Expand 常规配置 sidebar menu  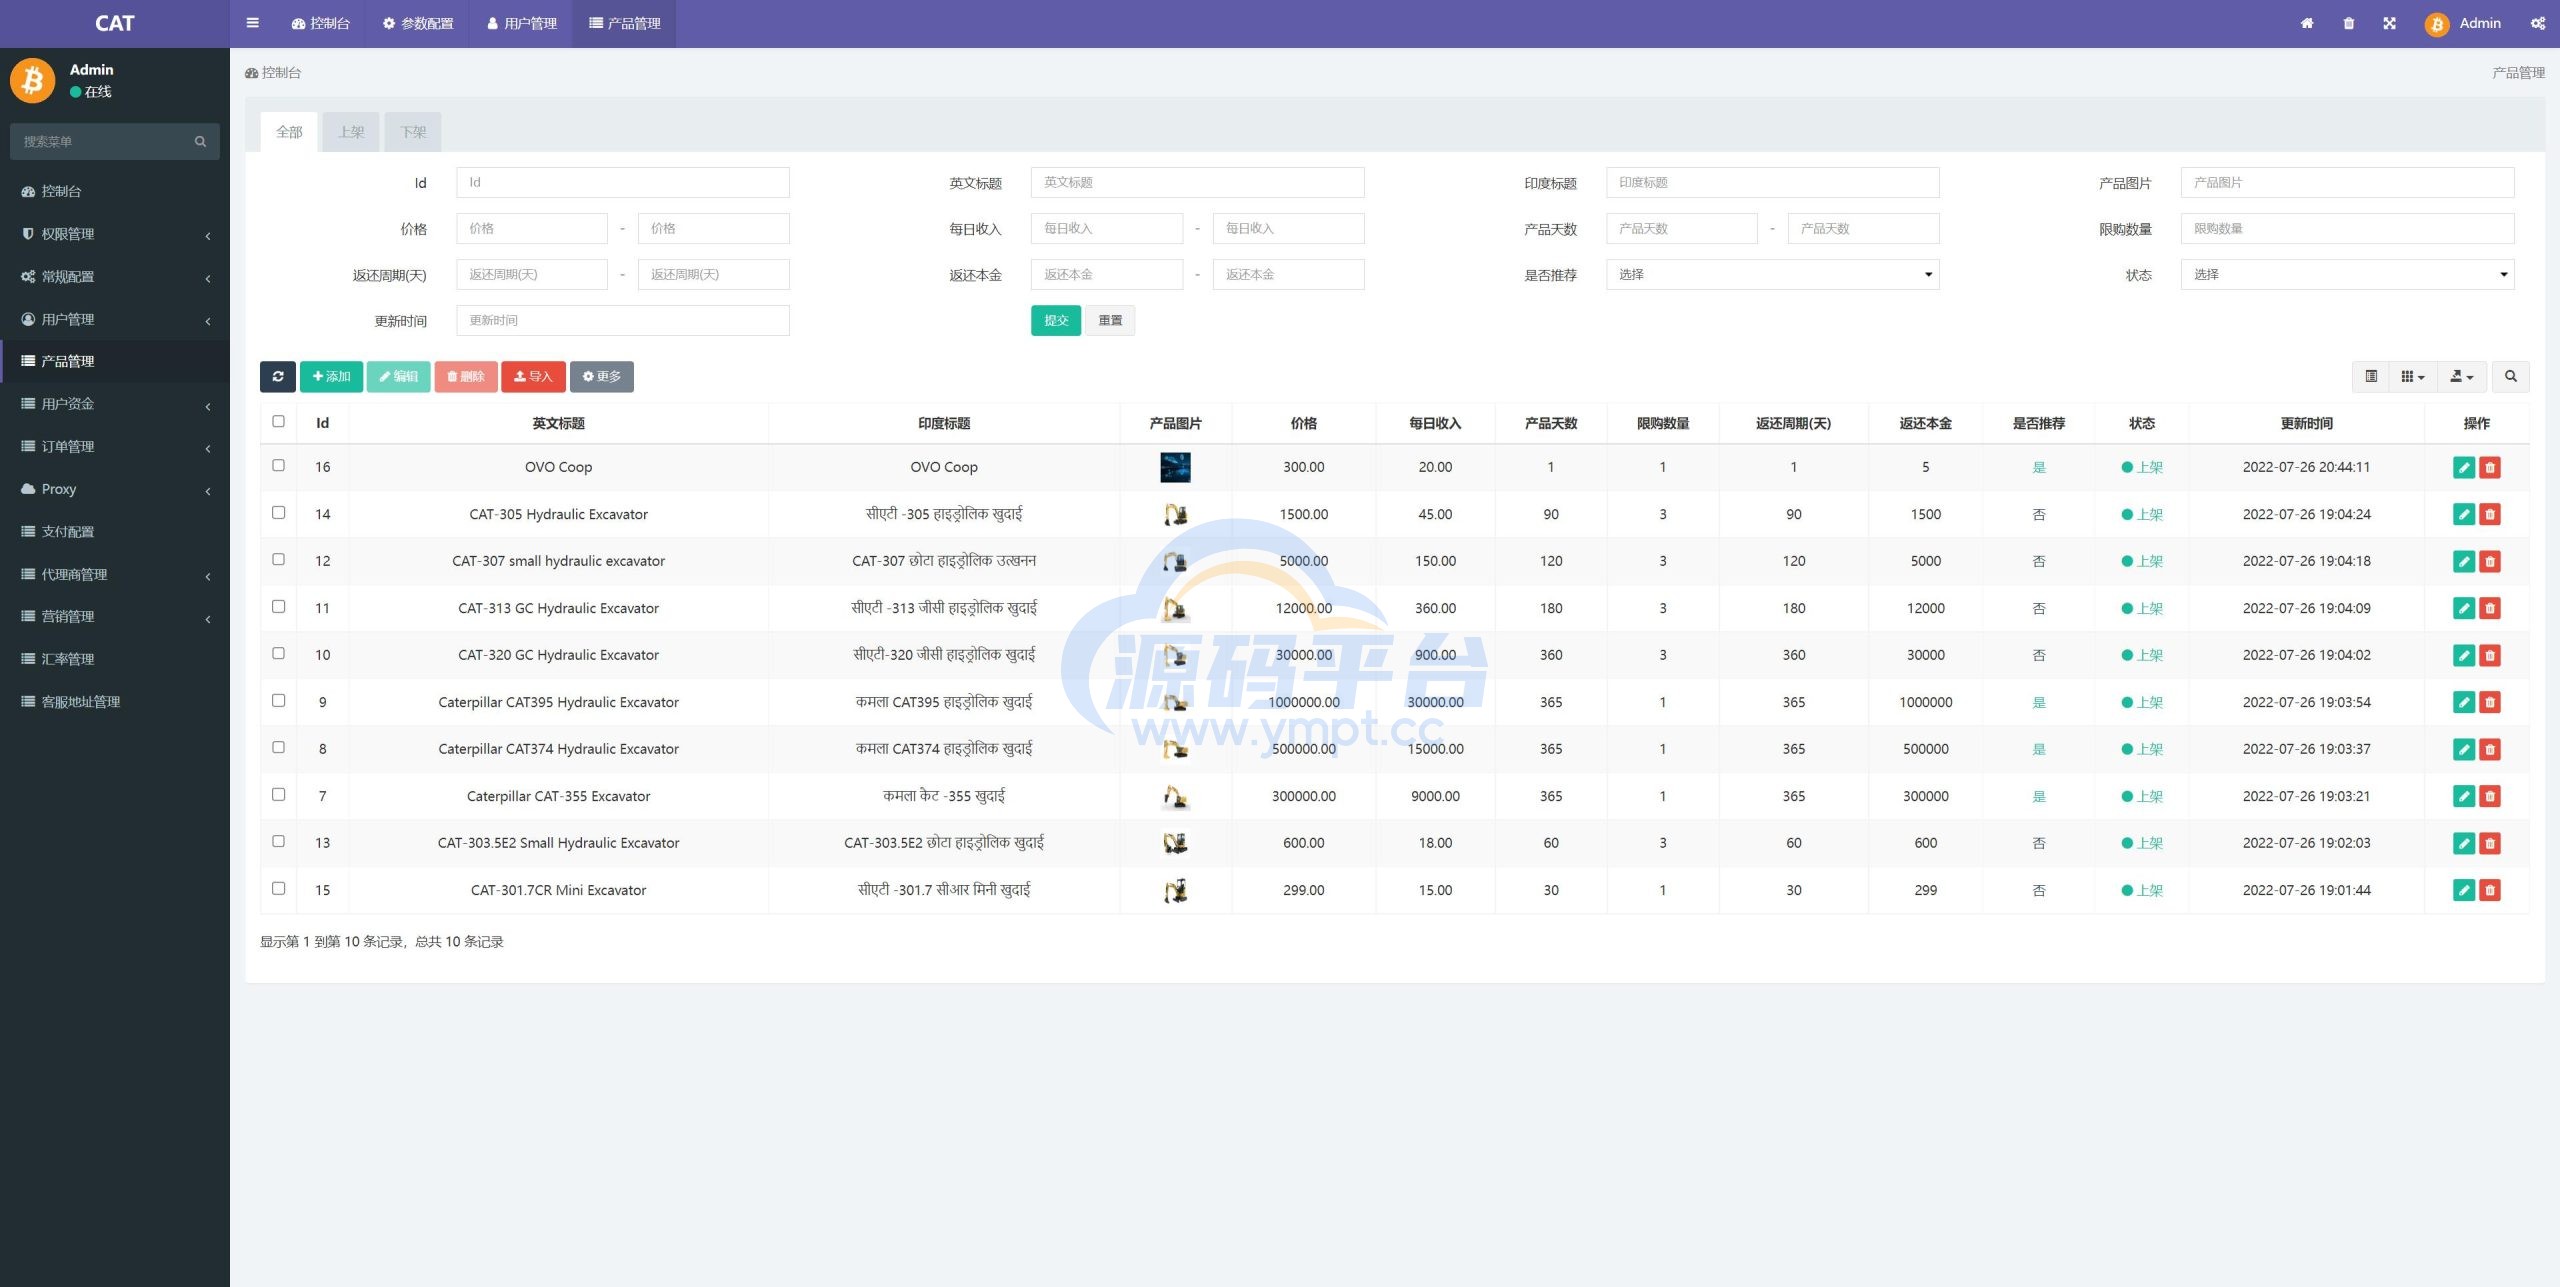[115, 277]
